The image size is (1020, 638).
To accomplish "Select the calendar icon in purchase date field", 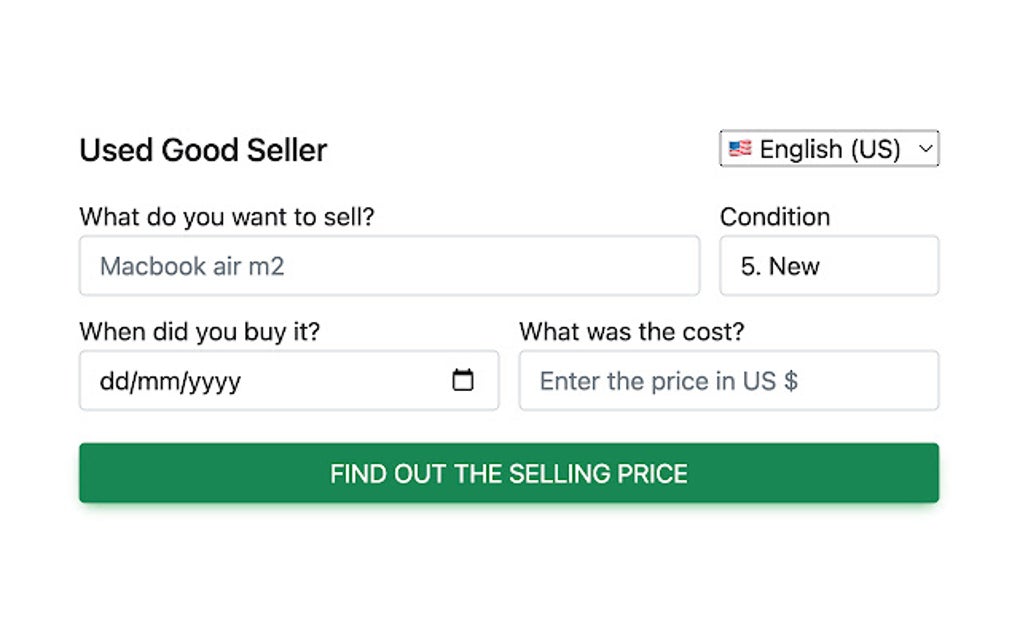I will 463,380.
